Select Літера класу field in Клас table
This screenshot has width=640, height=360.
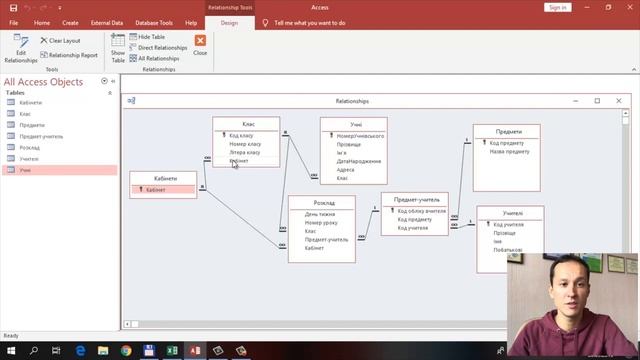tap(244, 152)
